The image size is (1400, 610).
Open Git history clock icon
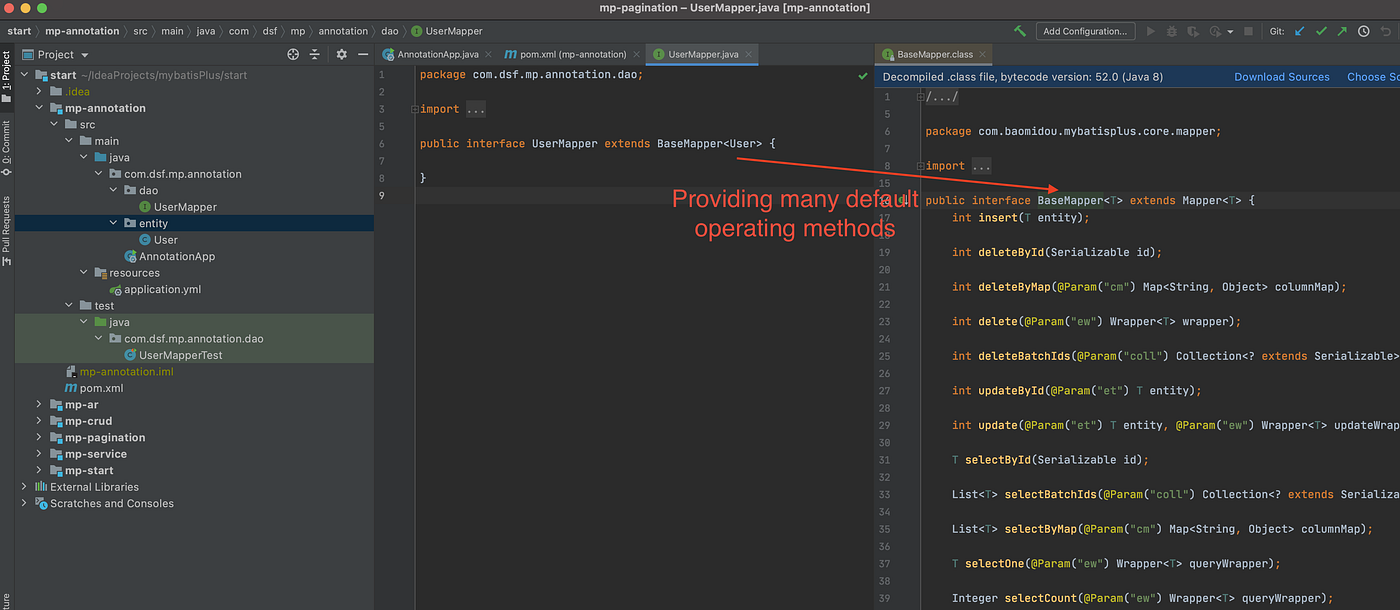tap(1364, 31)
